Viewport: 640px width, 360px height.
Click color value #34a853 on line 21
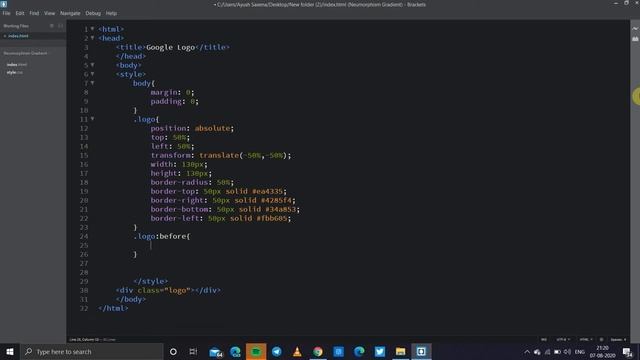click(281, 209)
